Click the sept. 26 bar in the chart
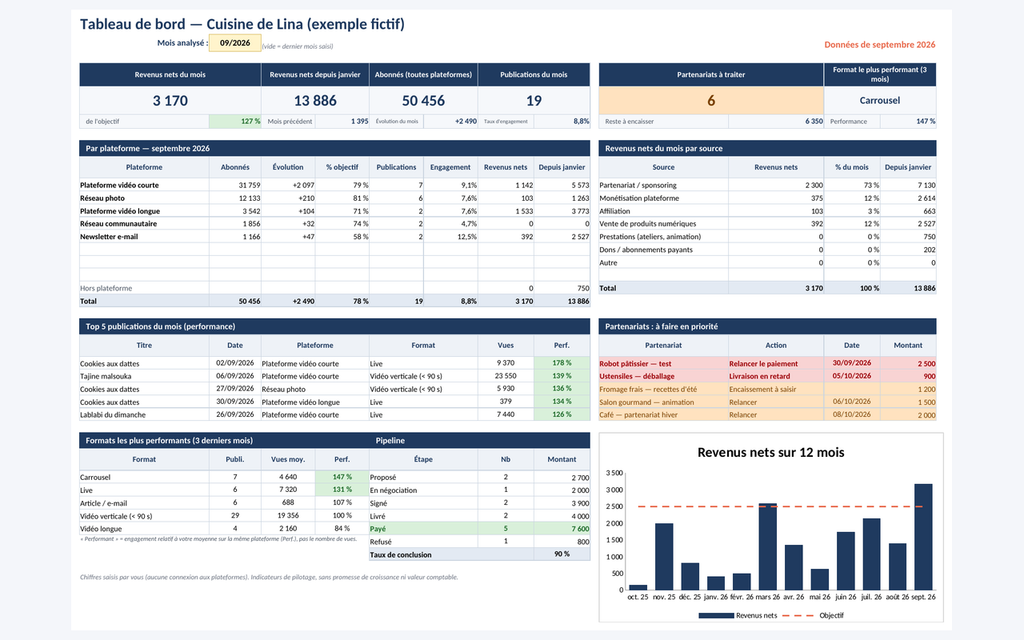 tap(923, 537)
